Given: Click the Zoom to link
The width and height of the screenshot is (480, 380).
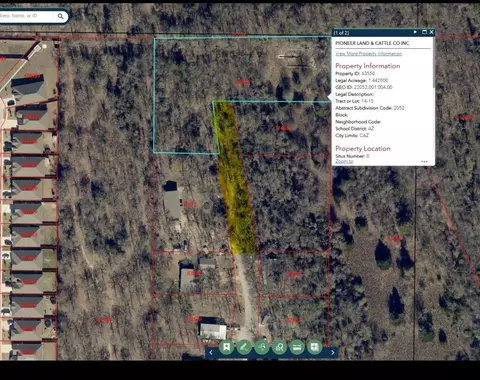Looking at the screenshot, I should pyautogui.click(x=344, y=161).
